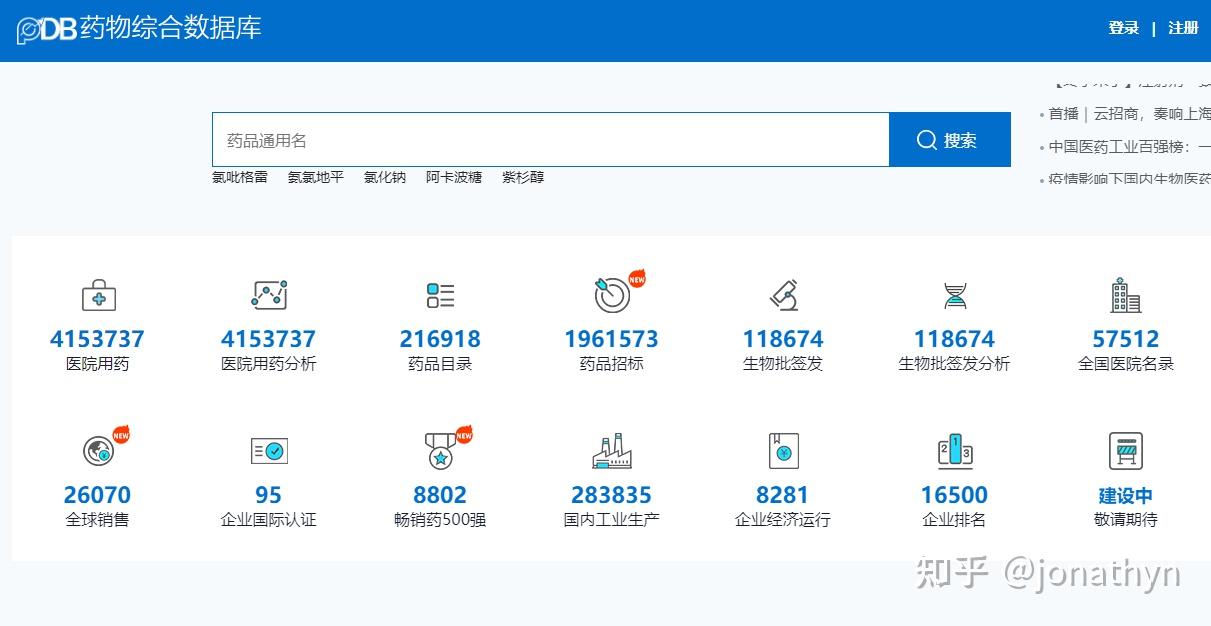The width and height of the screenshot is (1211, 626).
Task: Click the 全球销售 label
Action: pos(98,520)
